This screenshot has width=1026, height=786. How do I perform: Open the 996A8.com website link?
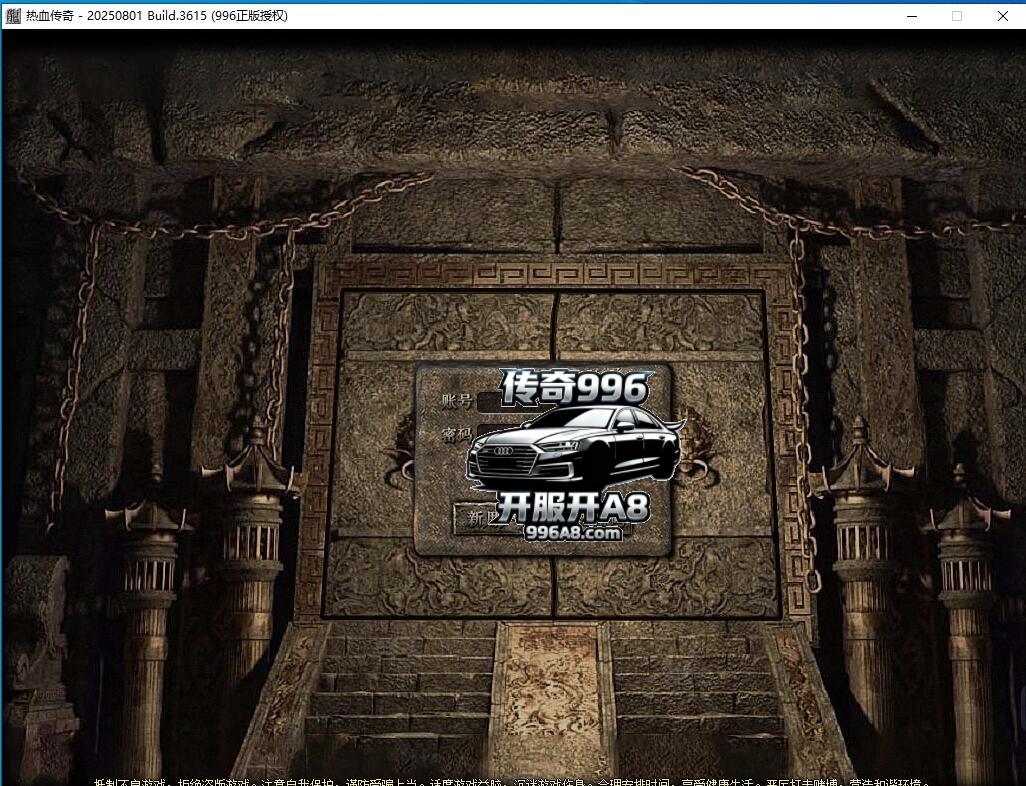[573, 533]
